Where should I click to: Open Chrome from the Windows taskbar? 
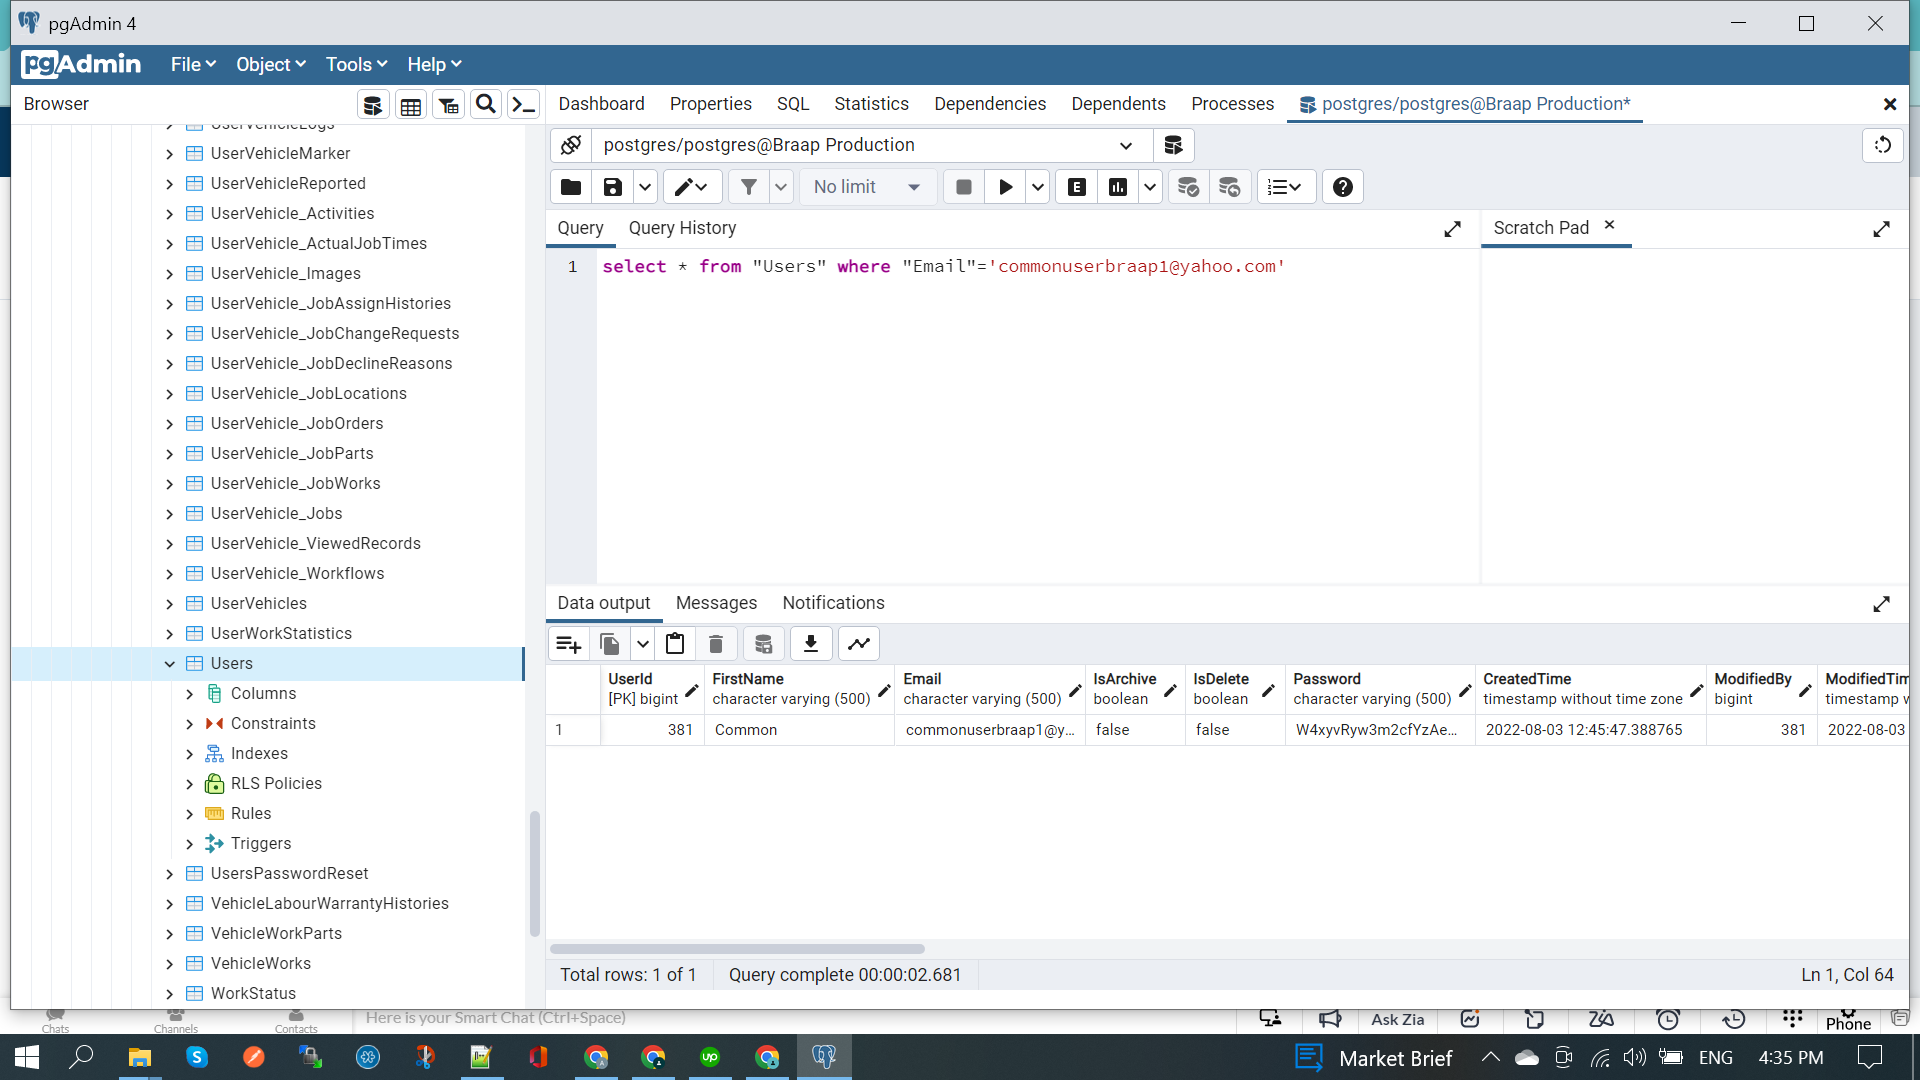coord(596,1057)
